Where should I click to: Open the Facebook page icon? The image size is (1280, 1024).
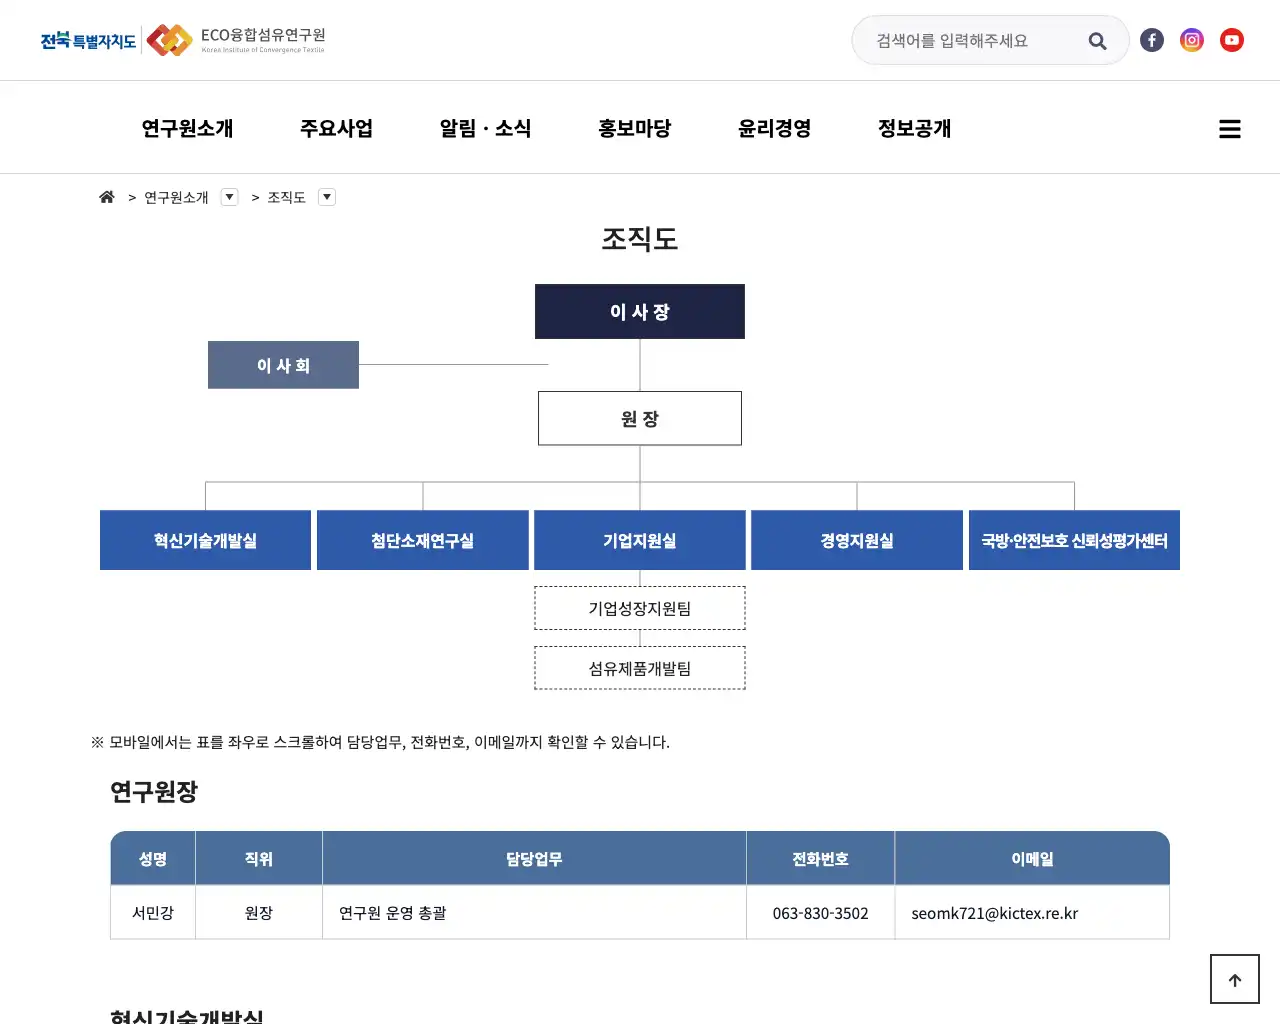(x=1152, y=40)
